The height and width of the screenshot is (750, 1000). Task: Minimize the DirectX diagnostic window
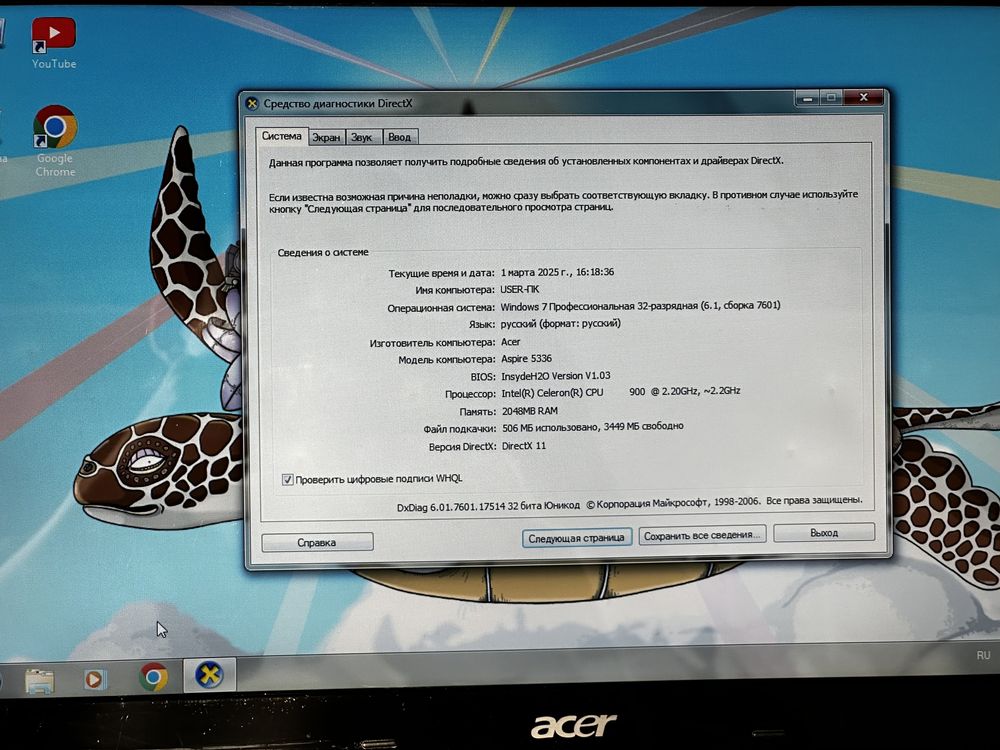[808, 98]
